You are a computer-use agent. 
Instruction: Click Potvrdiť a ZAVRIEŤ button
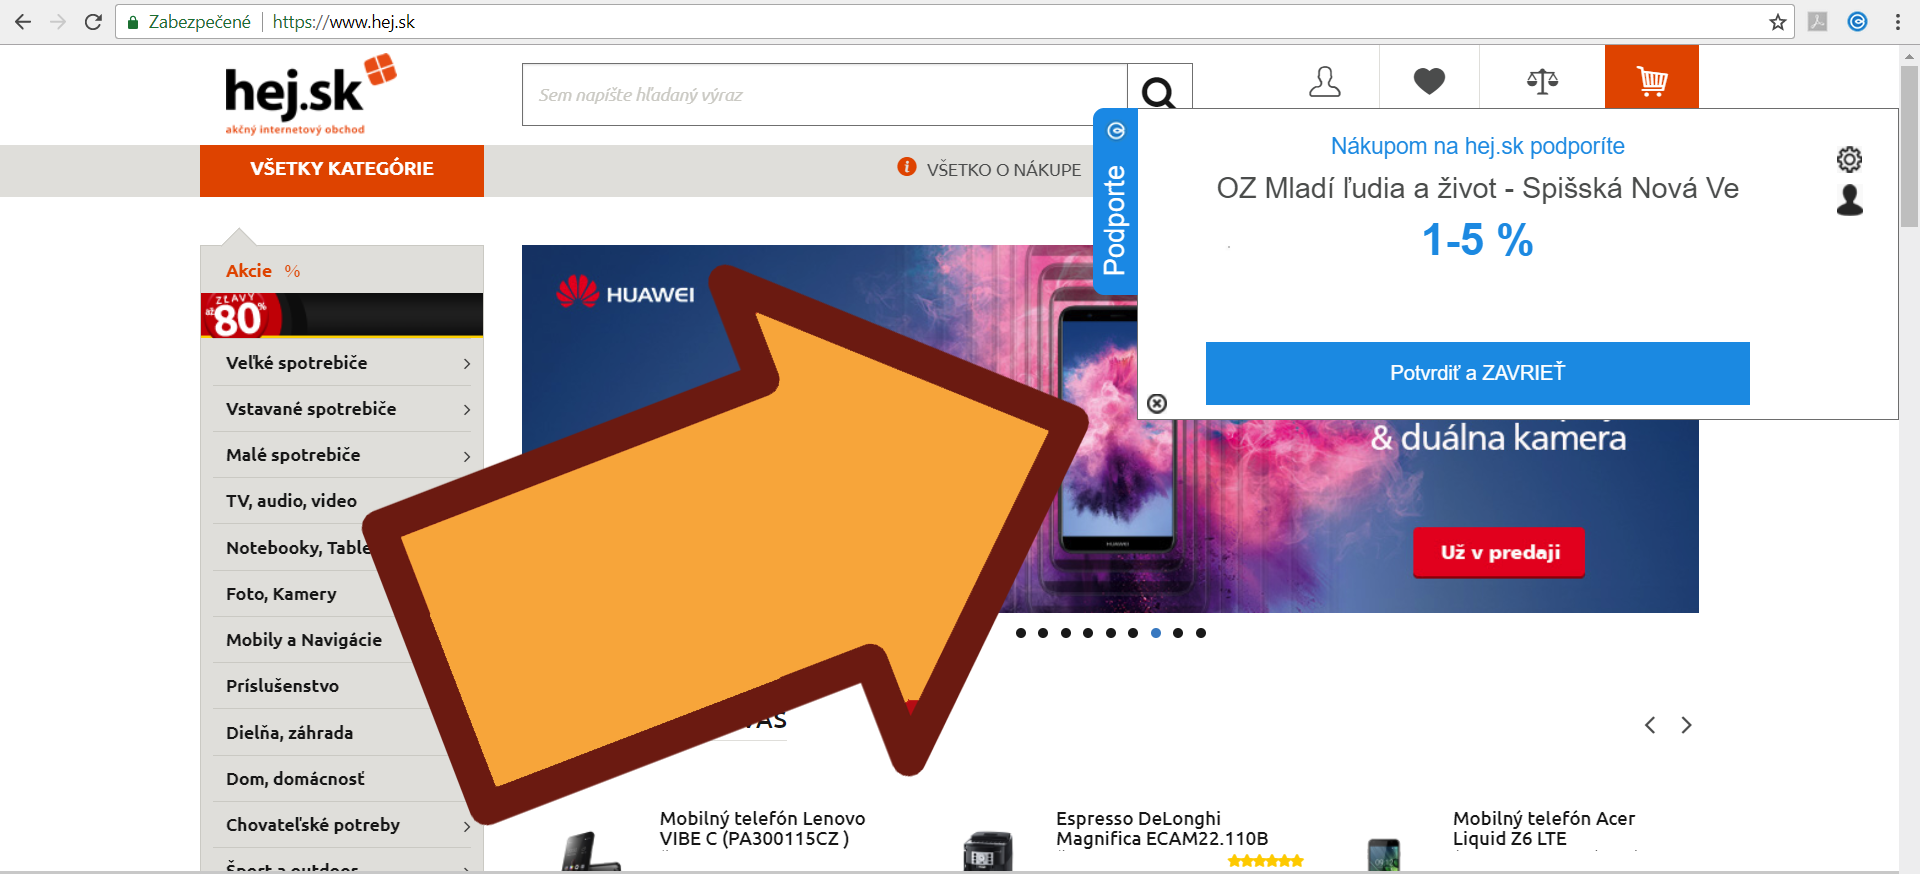coord(1477,373)
